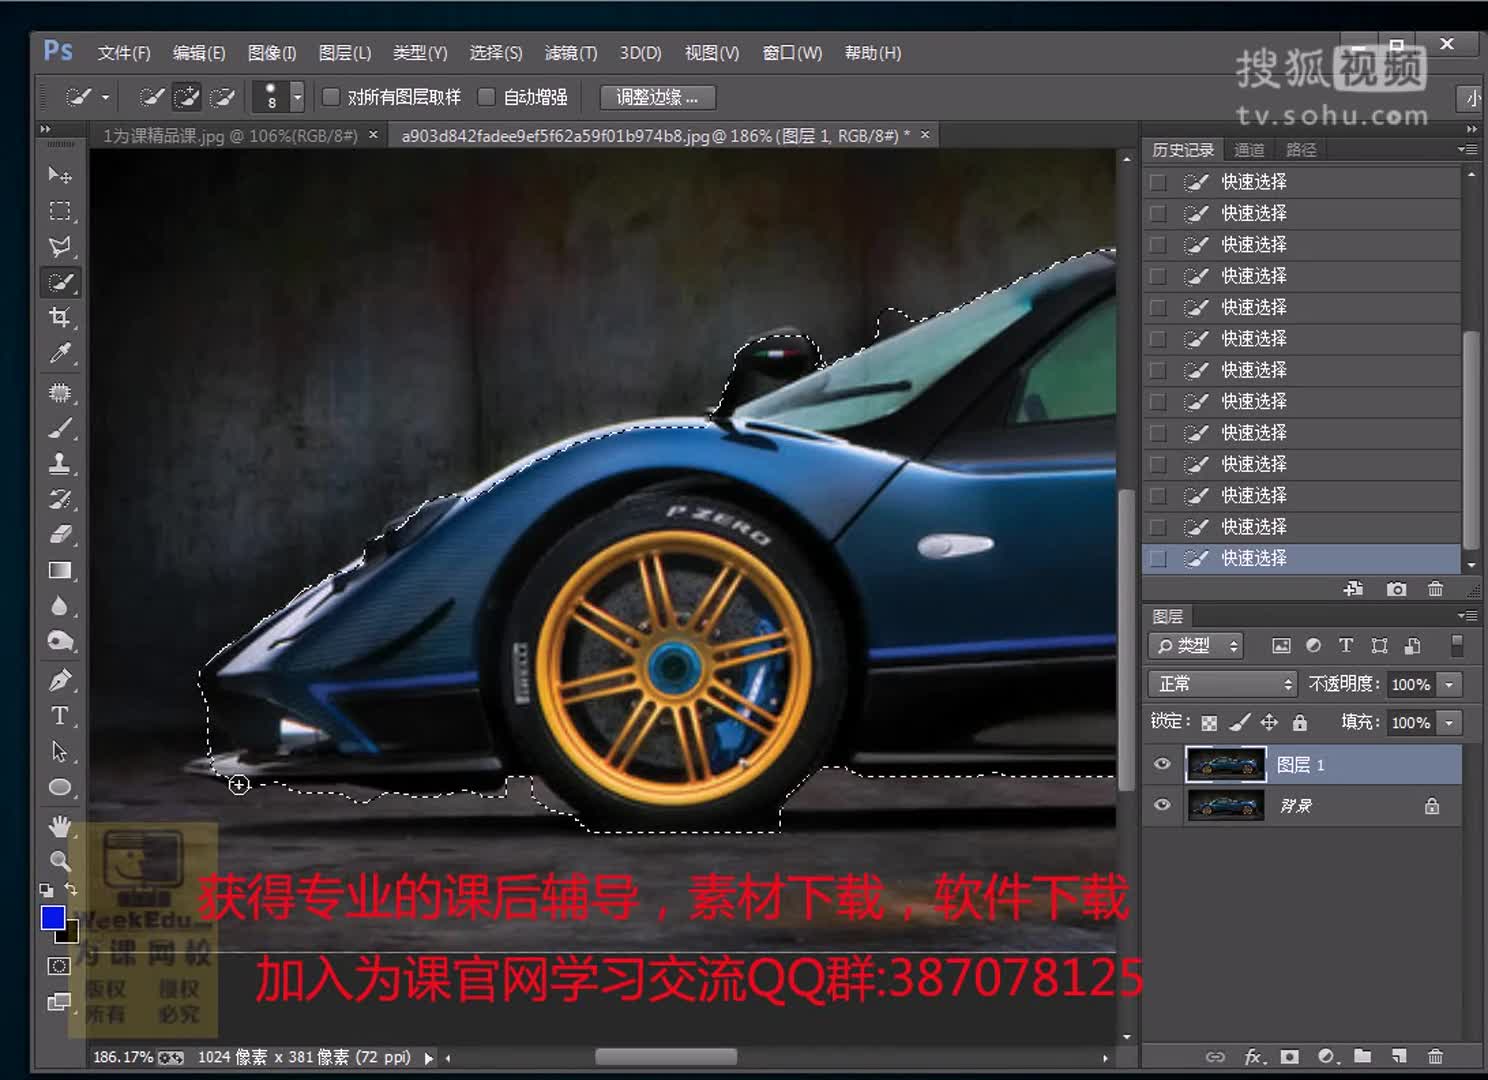Image resolution: width=1488 pixels, height=1080 pixels.
Task: Swap foreground and background colors
Action: coord(71,889)
